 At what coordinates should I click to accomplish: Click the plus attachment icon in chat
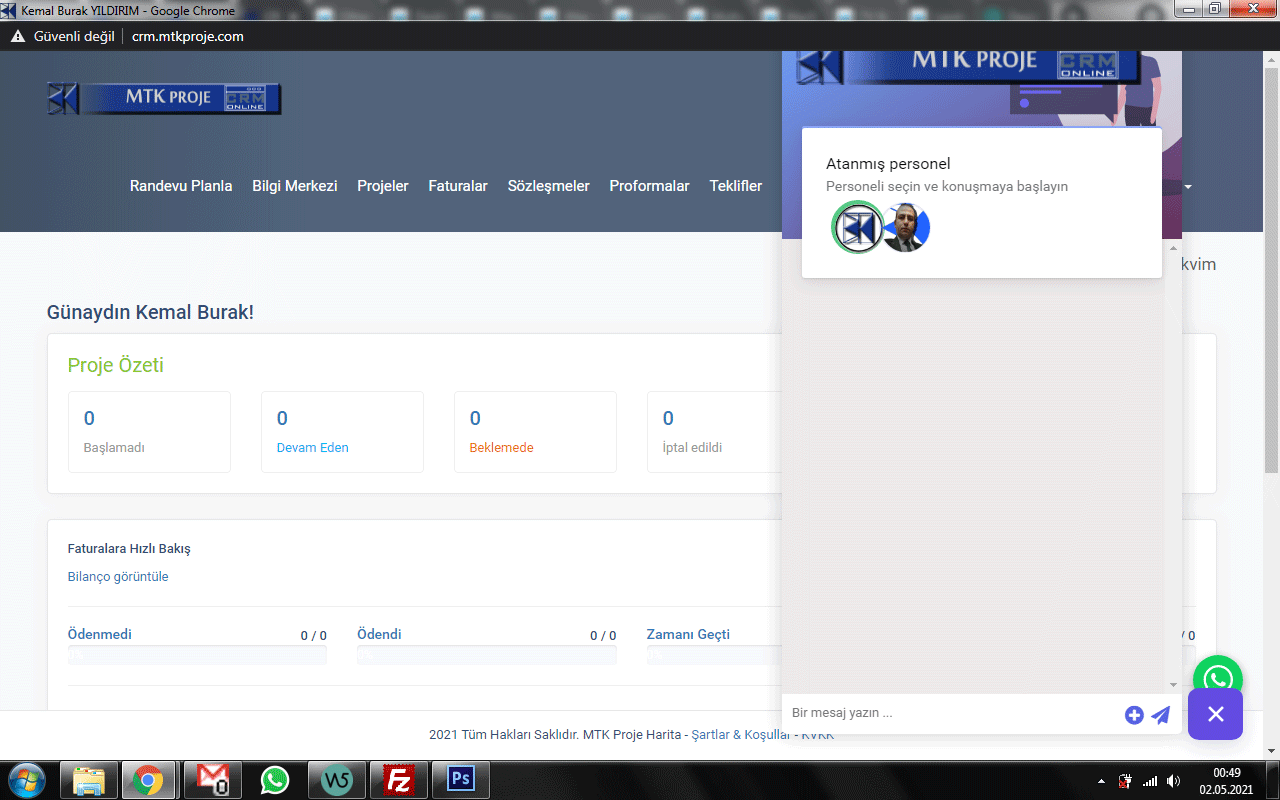tap(1134, 714)
